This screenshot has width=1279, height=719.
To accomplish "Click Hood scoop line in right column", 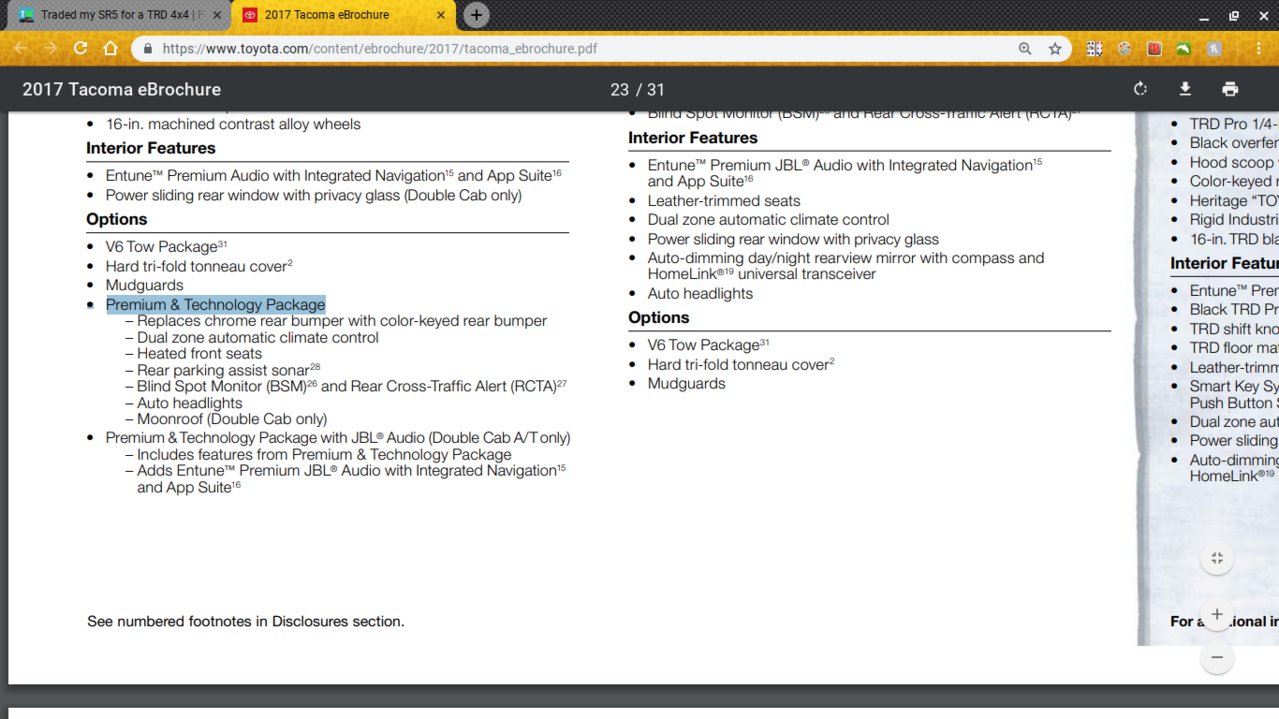I will (x=1232, y=163).
